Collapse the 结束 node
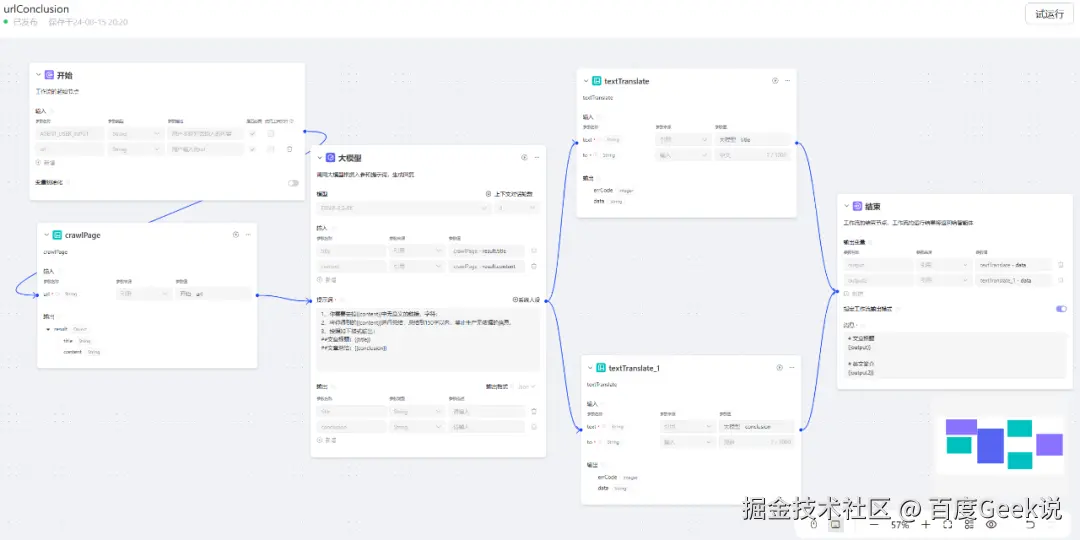 pos(847,206)
